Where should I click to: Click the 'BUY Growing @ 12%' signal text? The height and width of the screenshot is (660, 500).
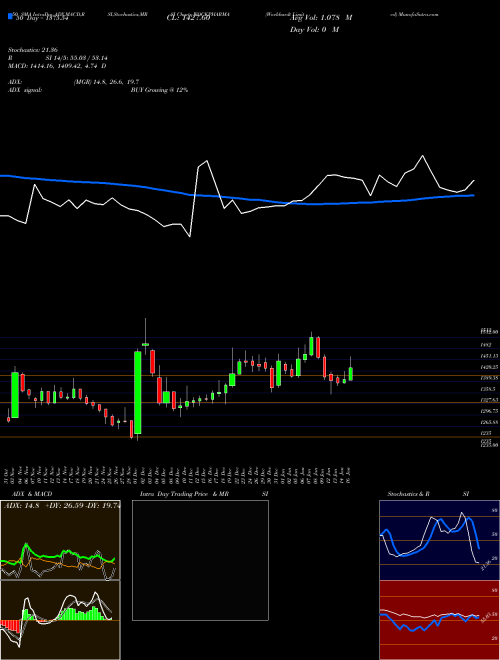(159, 90)
